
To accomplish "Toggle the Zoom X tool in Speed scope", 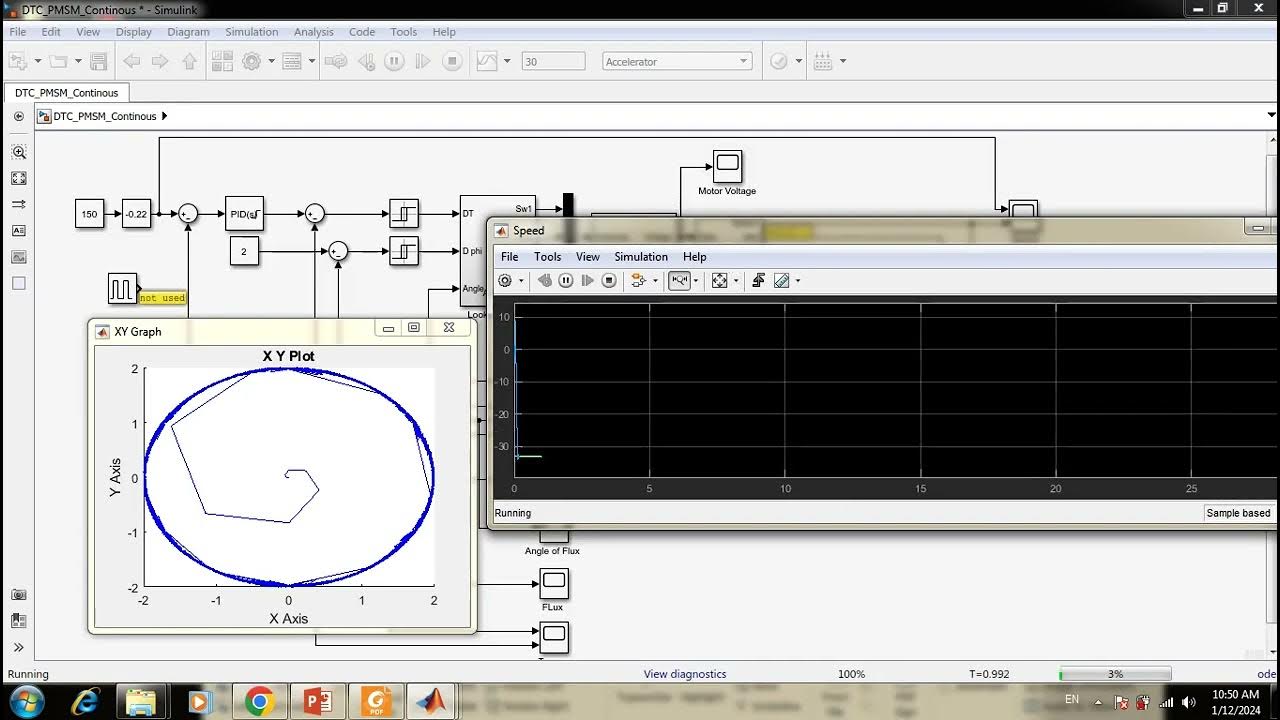I will 680,281.
